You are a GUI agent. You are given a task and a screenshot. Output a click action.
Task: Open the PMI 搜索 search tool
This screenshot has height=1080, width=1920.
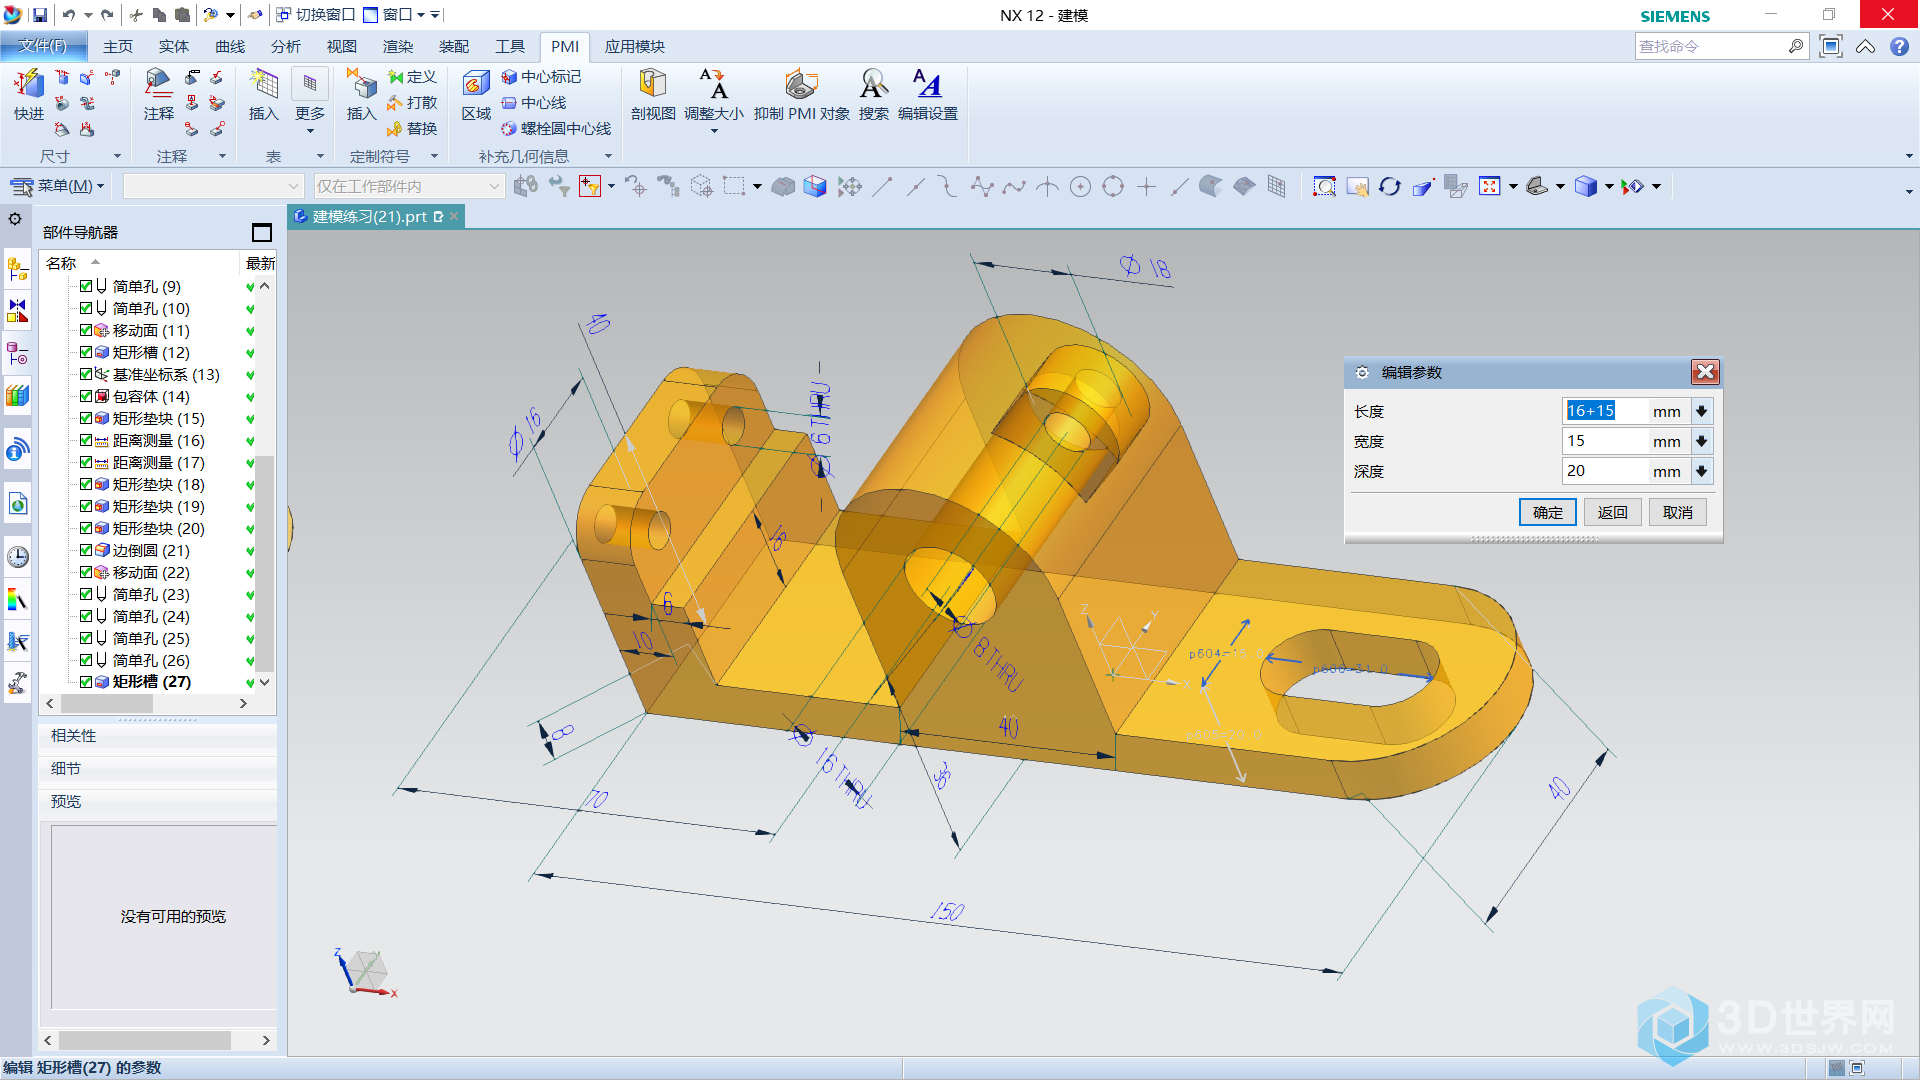[874, 94]
